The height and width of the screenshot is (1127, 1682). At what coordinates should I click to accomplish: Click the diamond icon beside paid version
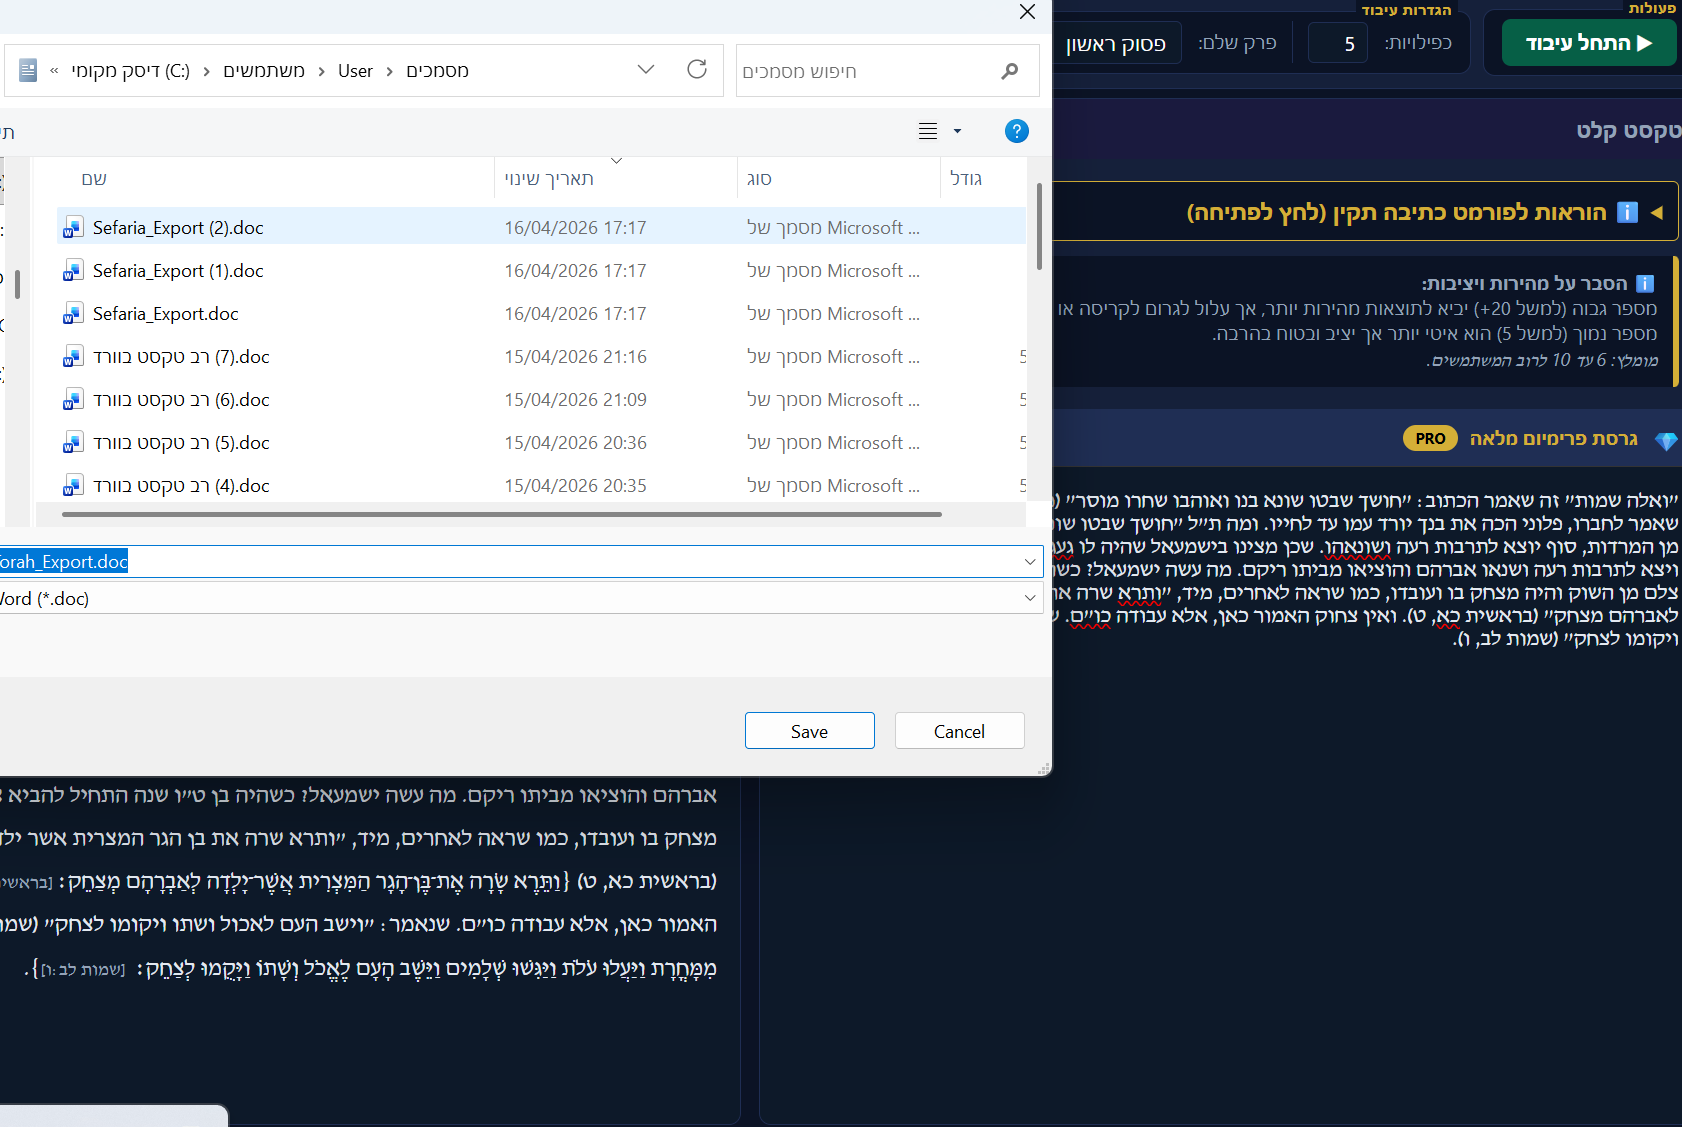(1665, 440)
